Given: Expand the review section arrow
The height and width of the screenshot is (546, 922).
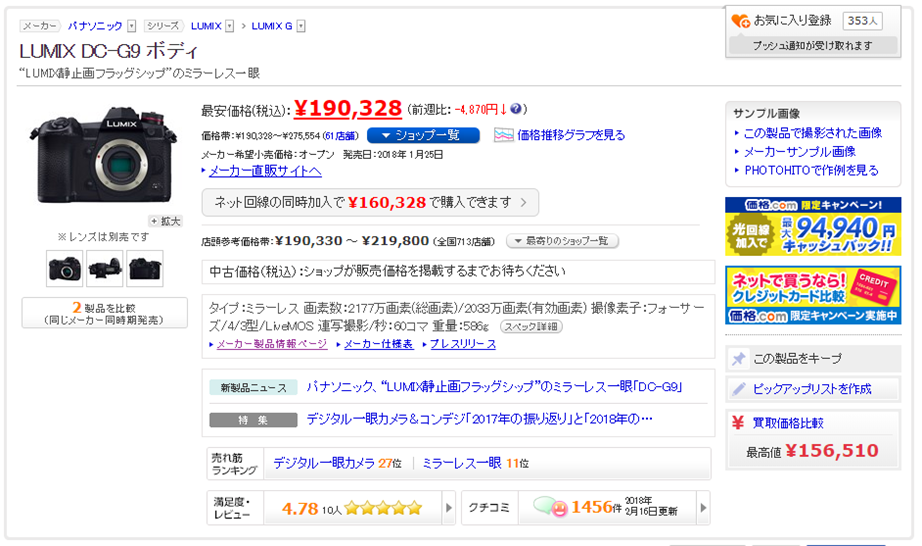Looking at the screenshot, I should point(449,508).
